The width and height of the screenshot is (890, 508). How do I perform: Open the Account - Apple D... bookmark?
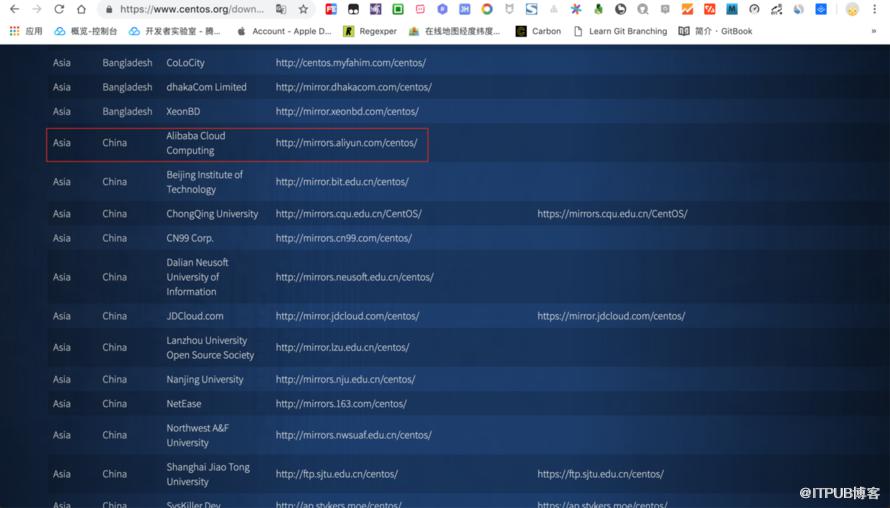[x=284, y=31]
